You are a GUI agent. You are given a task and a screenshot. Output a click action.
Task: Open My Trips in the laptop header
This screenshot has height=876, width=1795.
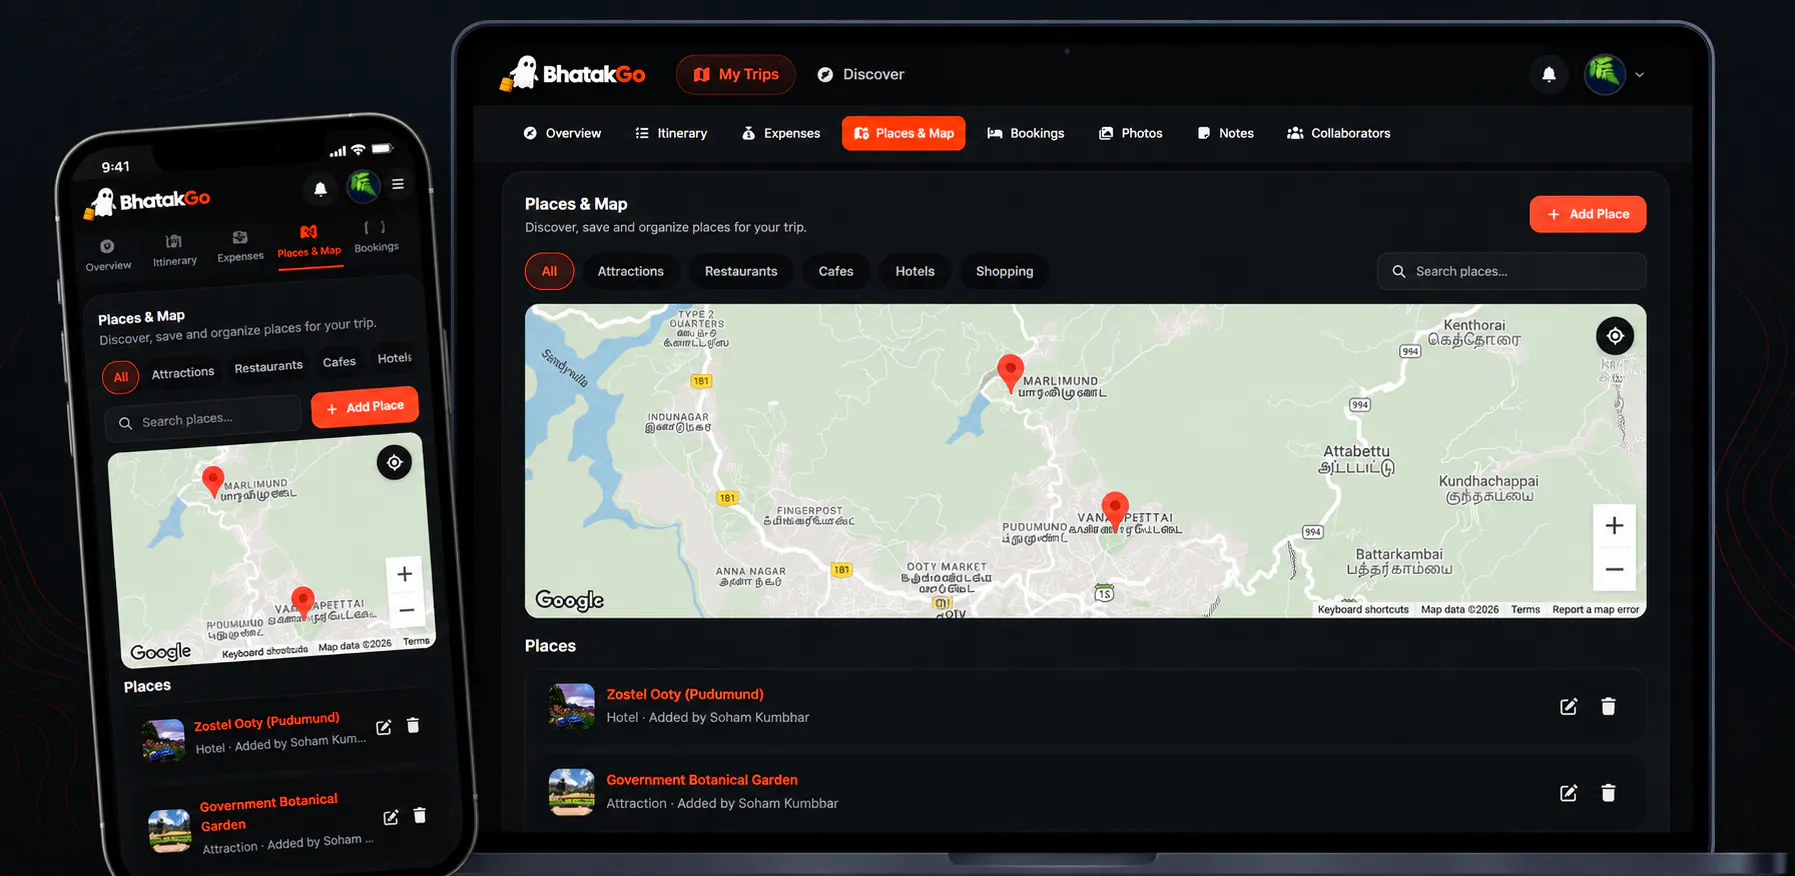(x=736, y=74)
